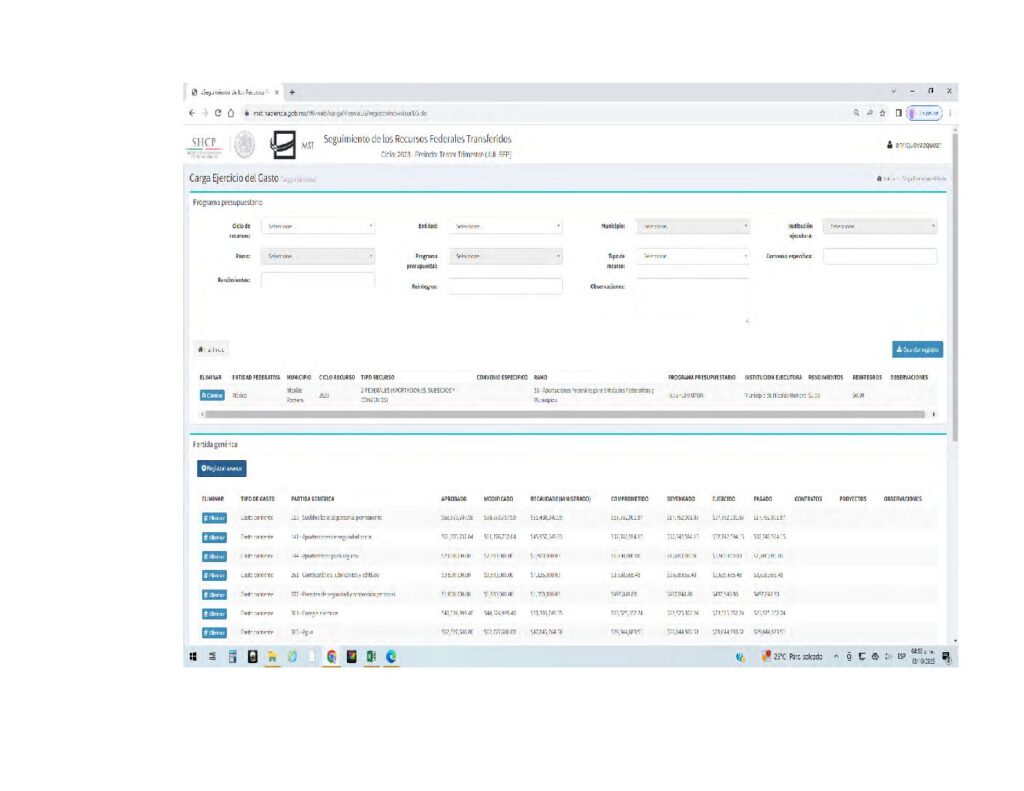Image resolution: width=1024 pixels, height=791 pixels.
Task: Open Google Chrome from the taskbar
Action: 332,656
